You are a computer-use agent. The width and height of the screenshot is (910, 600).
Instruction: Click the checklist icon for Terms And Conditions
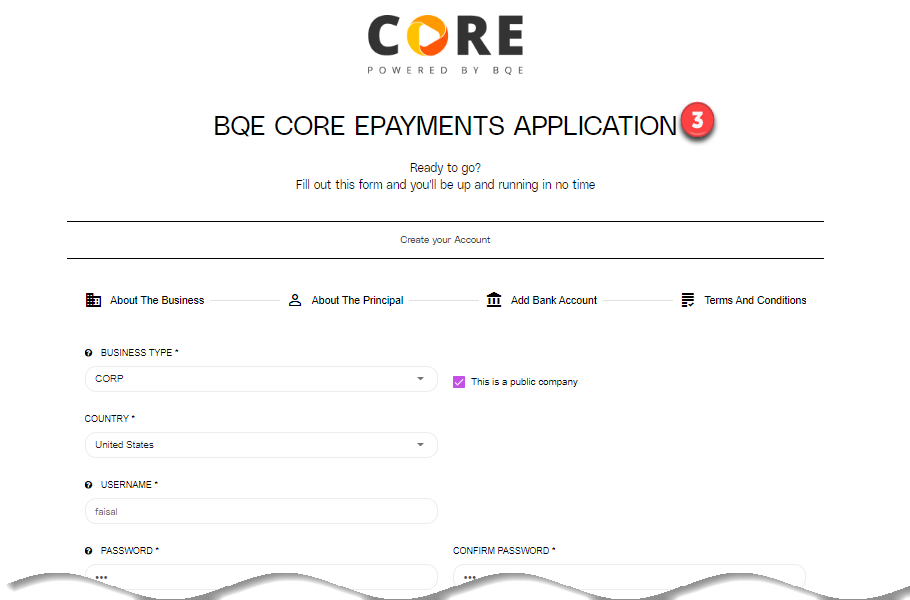(688, 300)
